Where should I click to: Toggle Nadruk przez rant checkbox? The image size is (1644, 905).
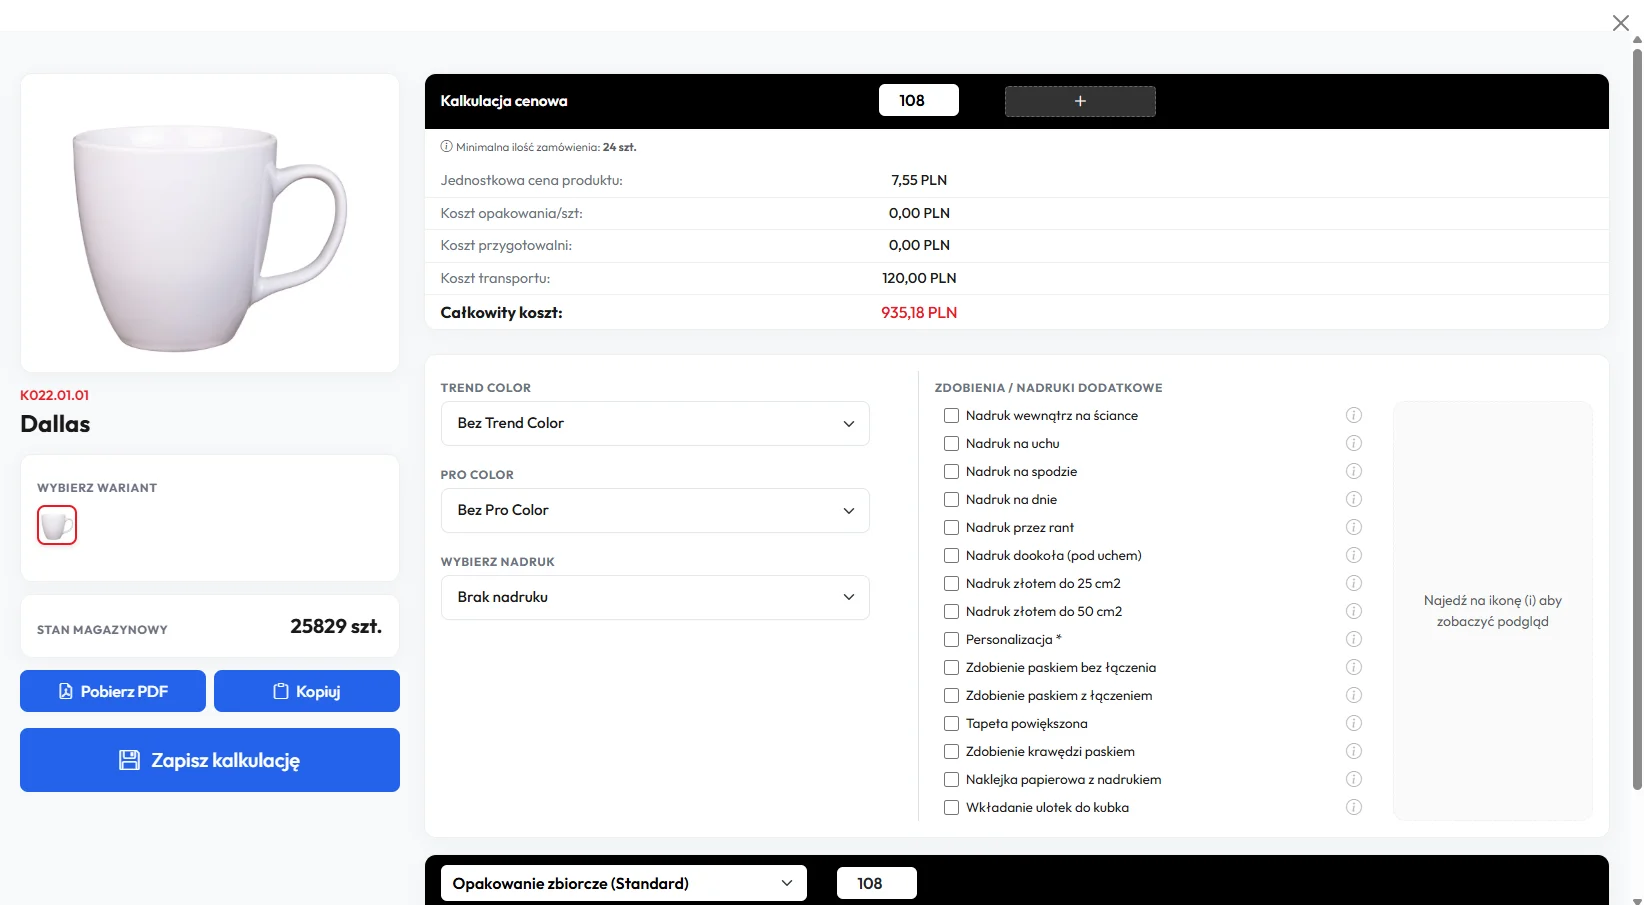(951, 527)
